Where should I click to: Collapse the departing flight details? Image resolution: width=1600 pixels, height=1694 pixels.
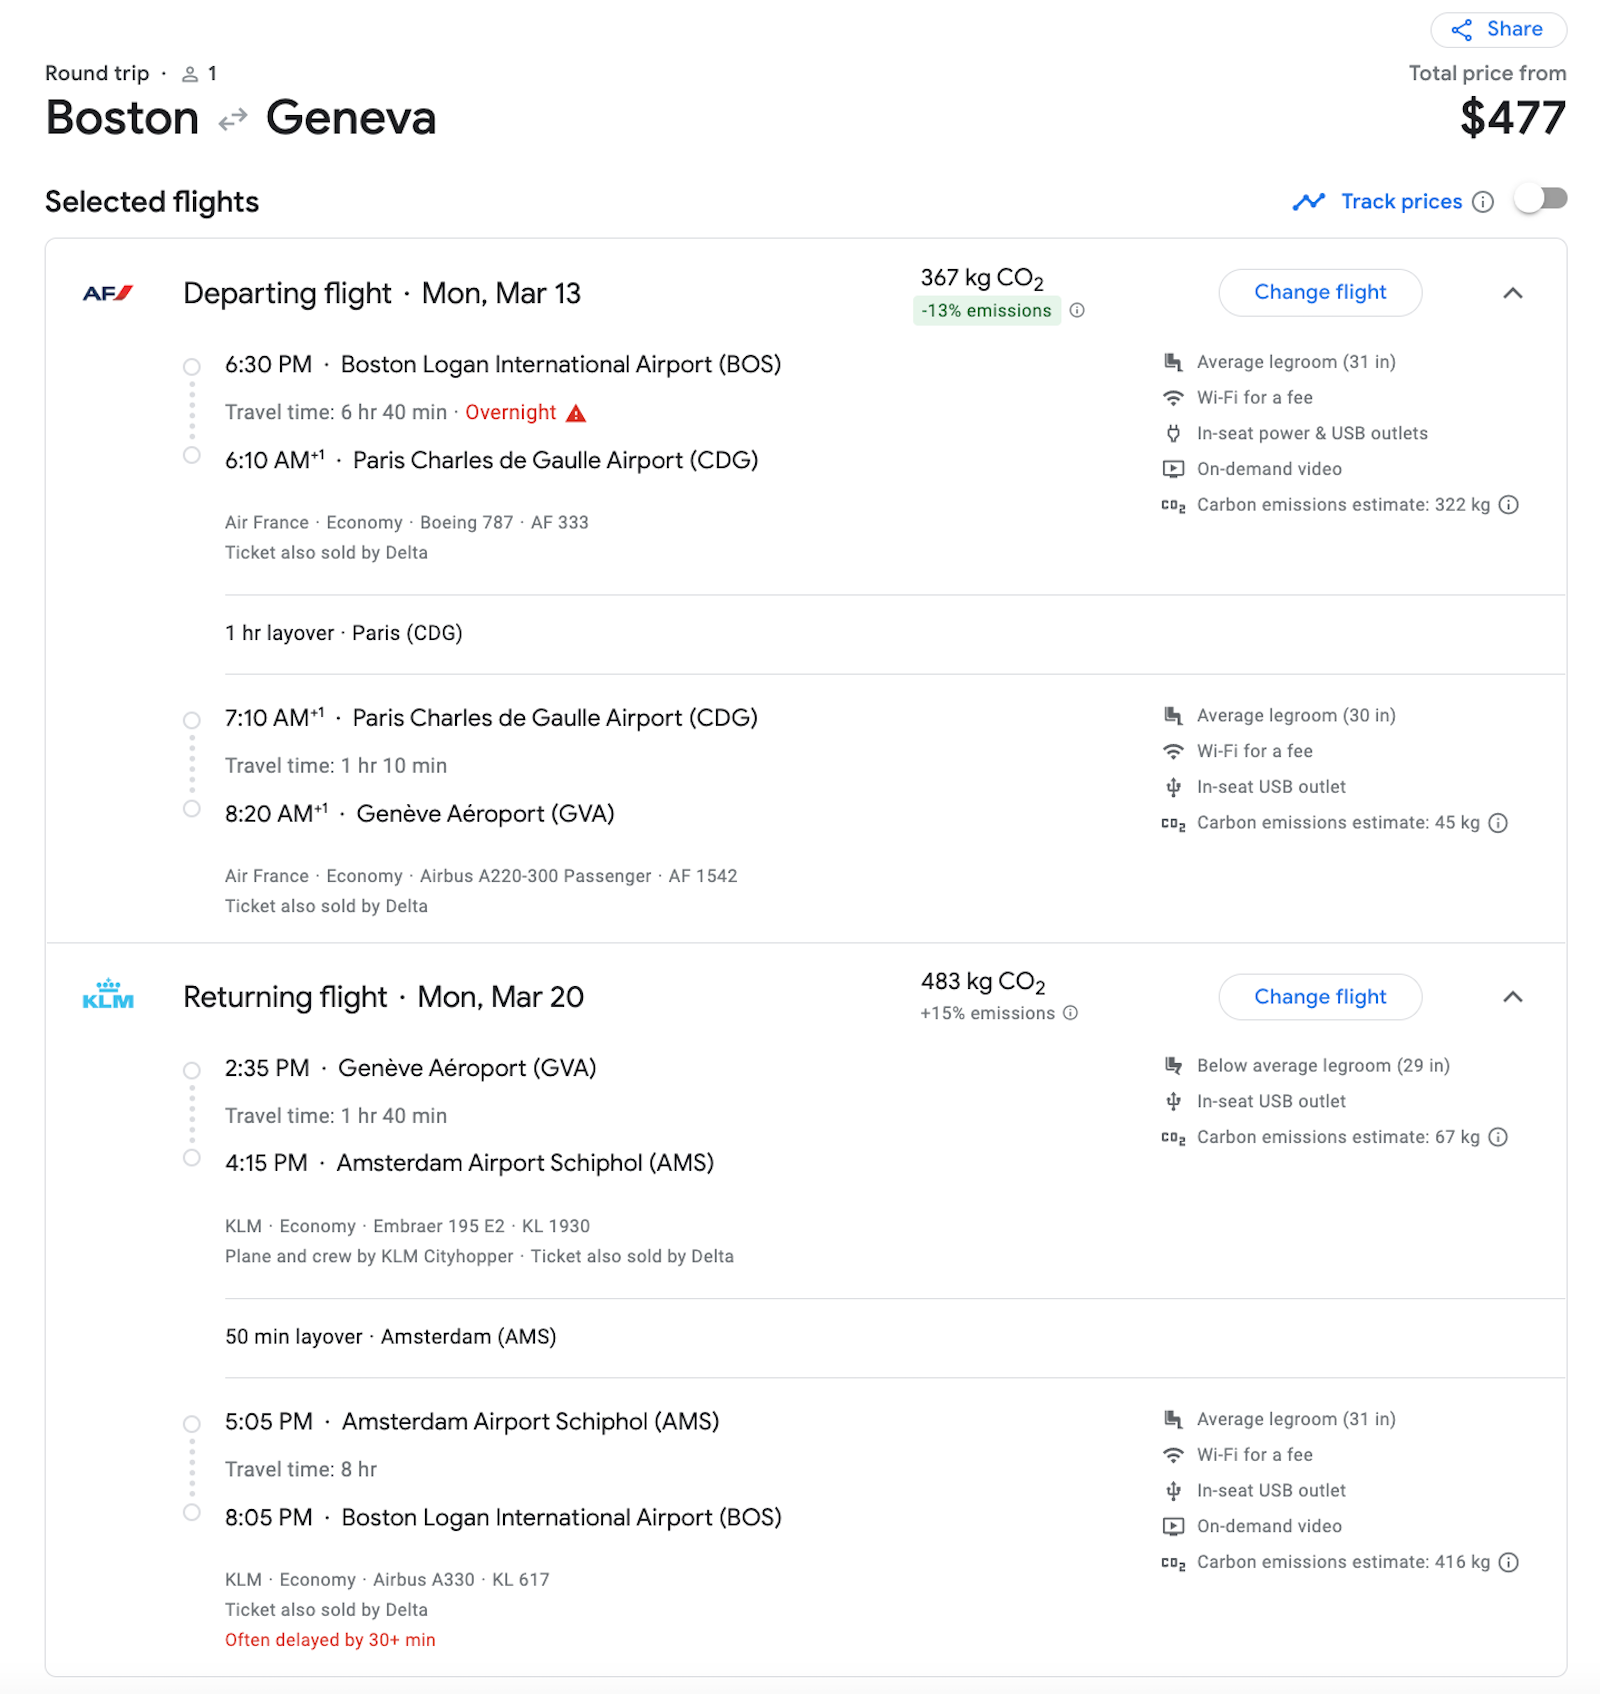tap(1513, 293)
